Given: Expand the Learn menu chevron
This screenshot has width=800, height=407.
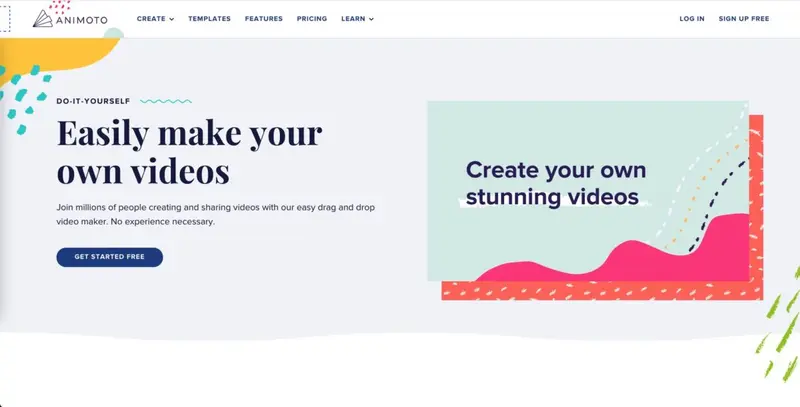Looking at the screenshot, I should (x=371, y=19).
